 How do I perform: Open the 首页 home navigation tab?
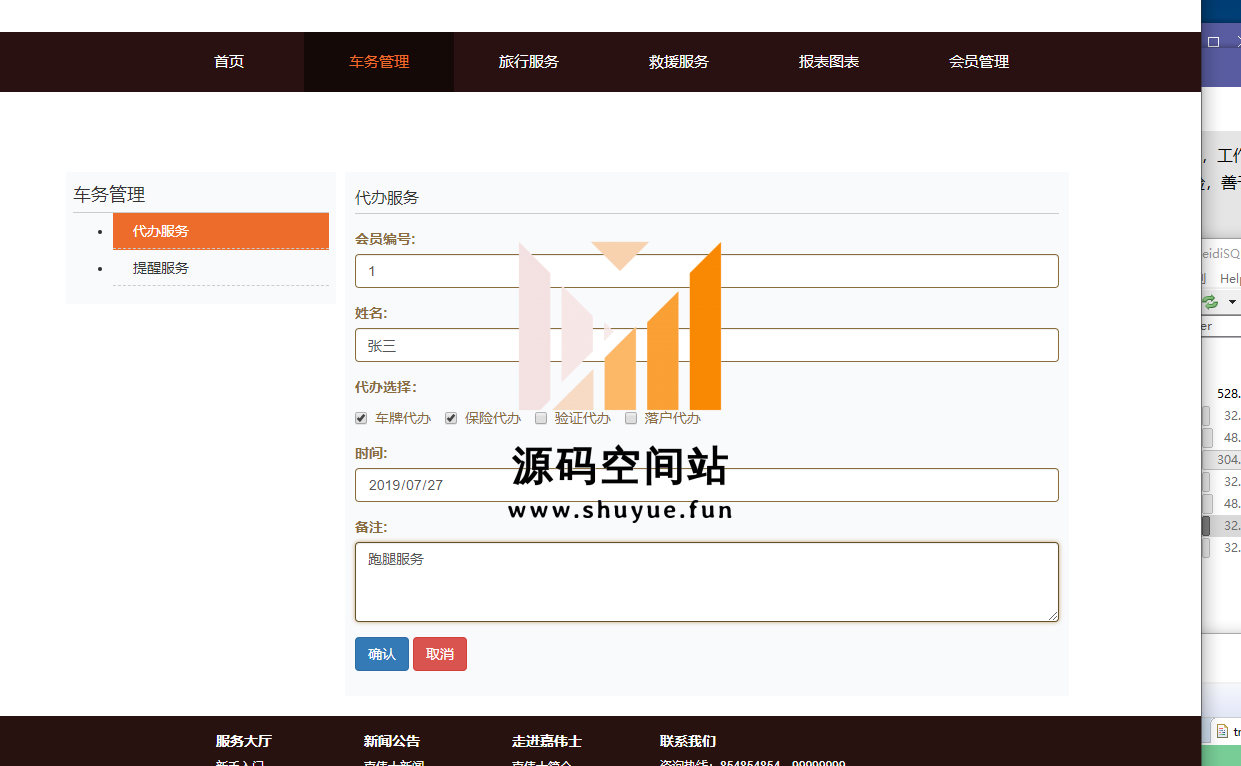(x=229, y=62)
